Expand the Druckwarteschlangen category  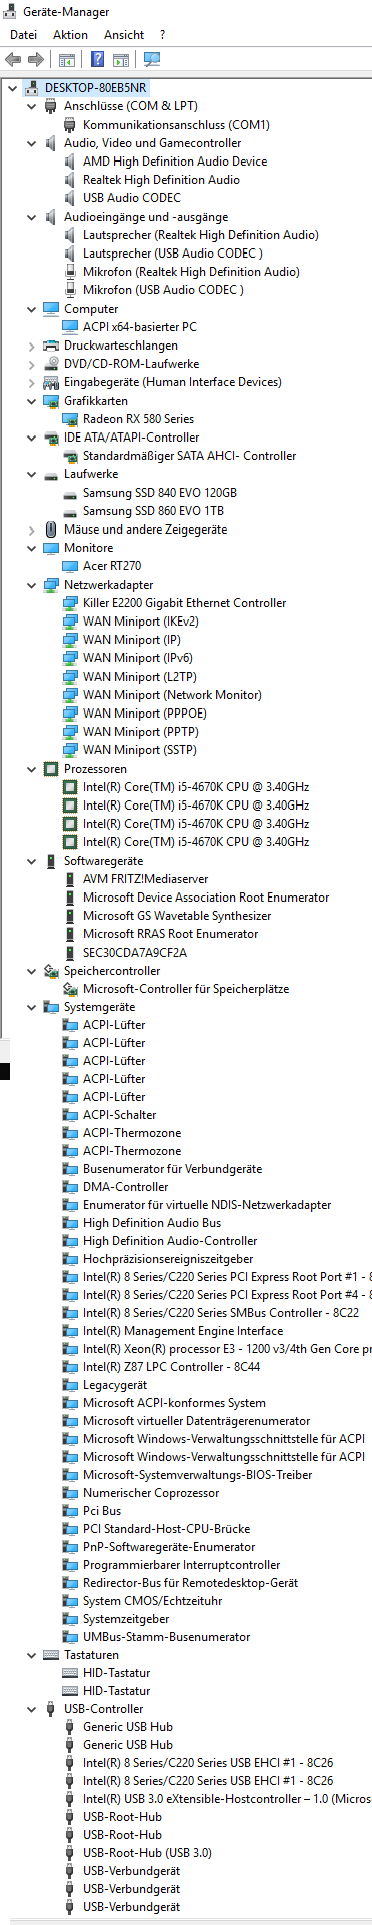31,346
